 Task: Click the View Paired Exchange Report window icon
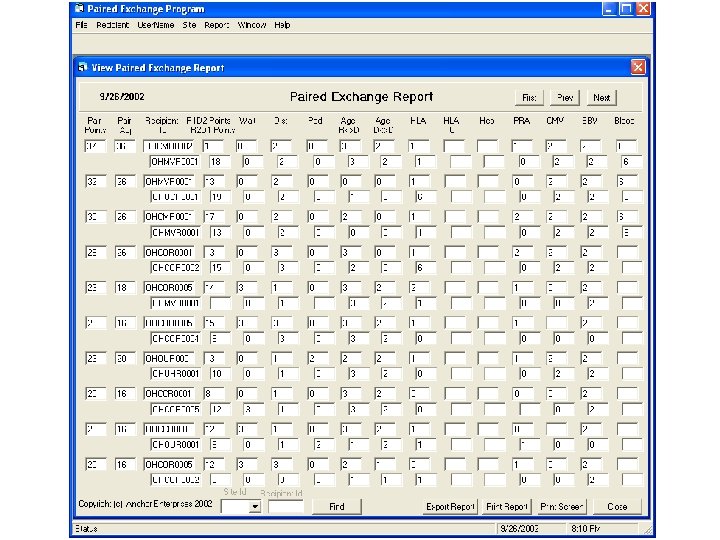[83, 68]
